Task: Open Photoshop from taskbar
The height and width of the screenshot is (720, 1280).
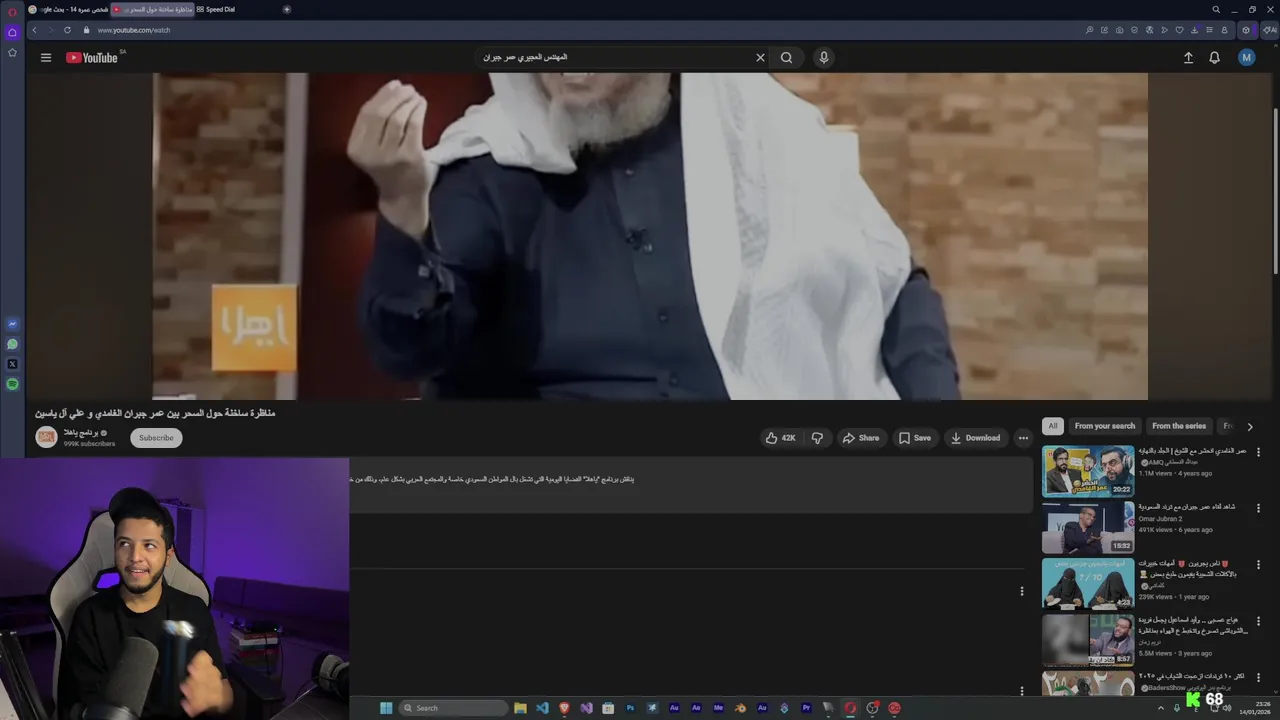Action: (630, 708)
